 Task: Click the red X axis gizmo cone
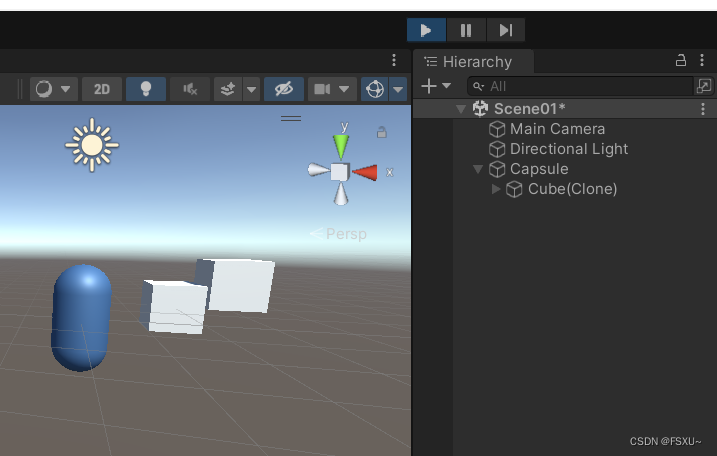[365, 172]
